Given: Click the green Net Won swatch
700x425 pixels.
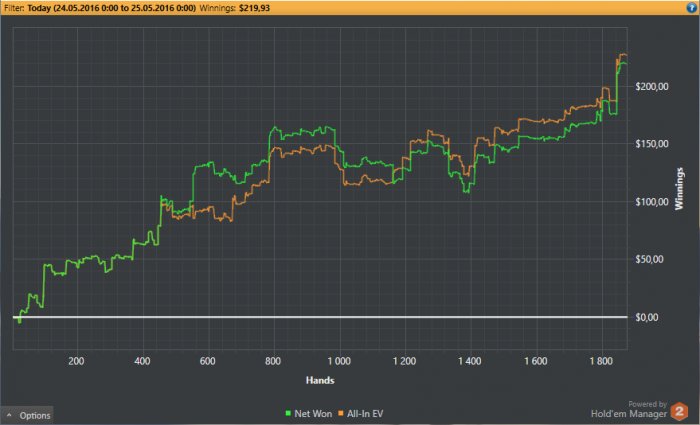Looking at the screenshot, I should [x=288, y=413].
